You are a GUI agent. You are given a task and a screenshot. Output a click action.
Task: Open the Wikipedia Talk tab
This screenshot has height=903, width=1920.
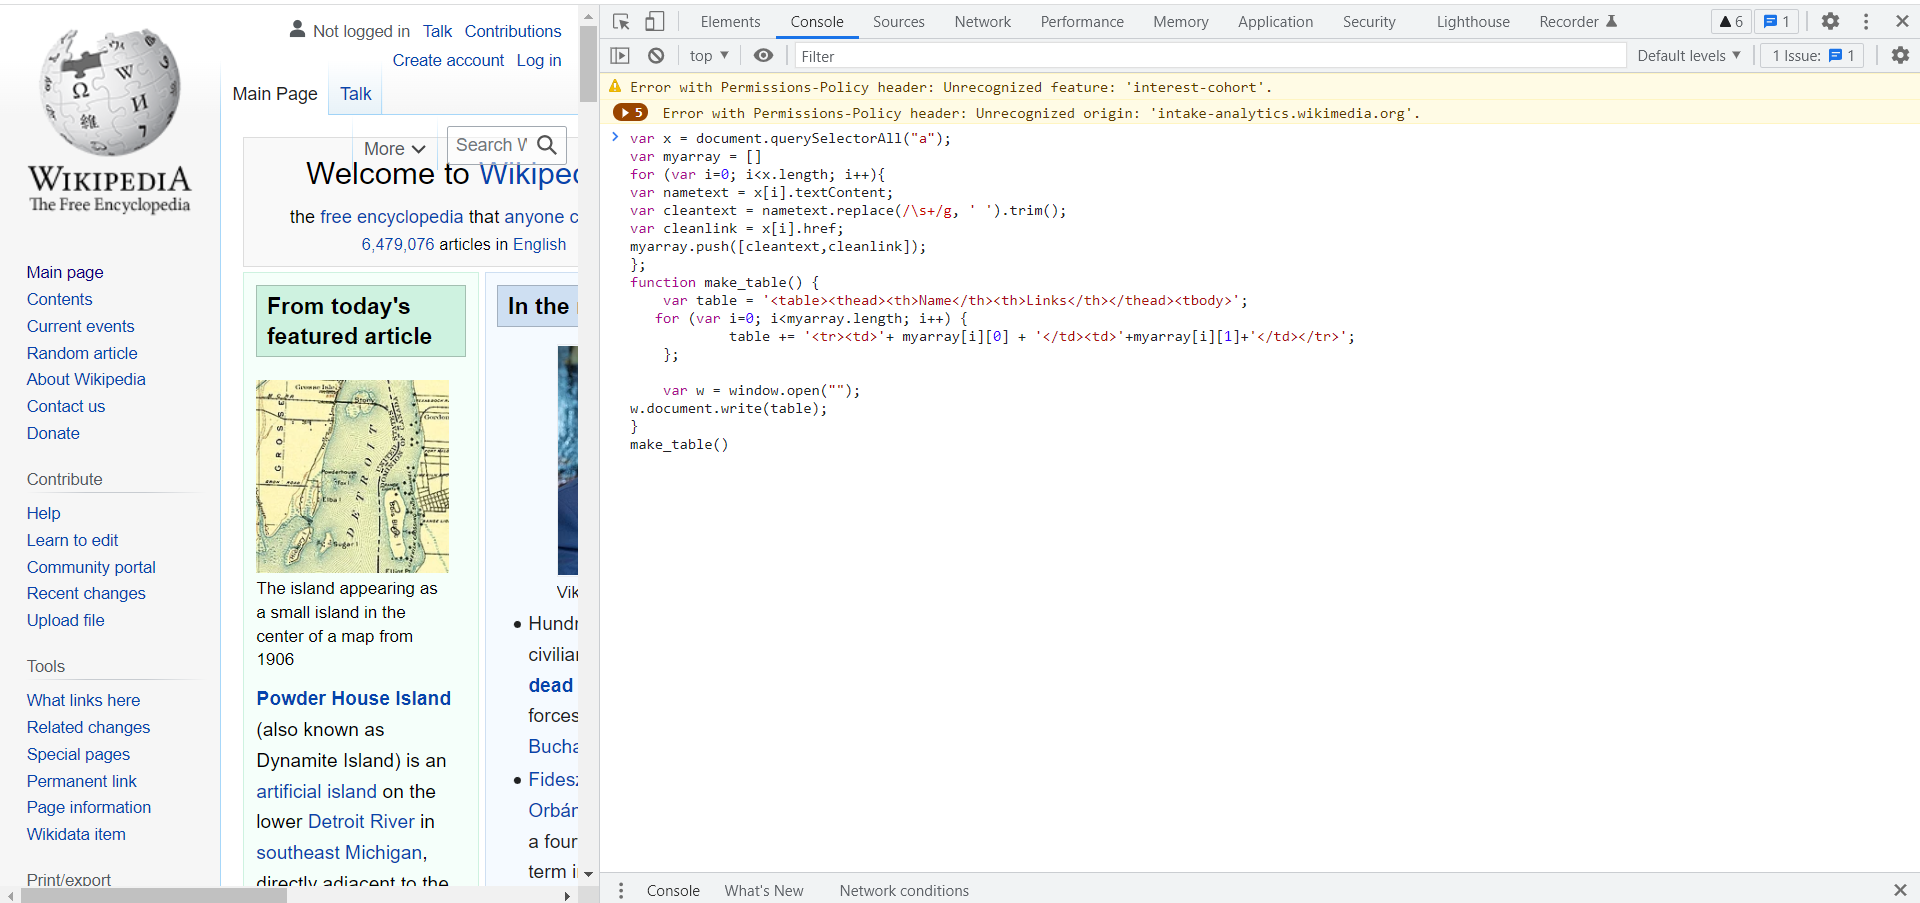pos(355,94)
